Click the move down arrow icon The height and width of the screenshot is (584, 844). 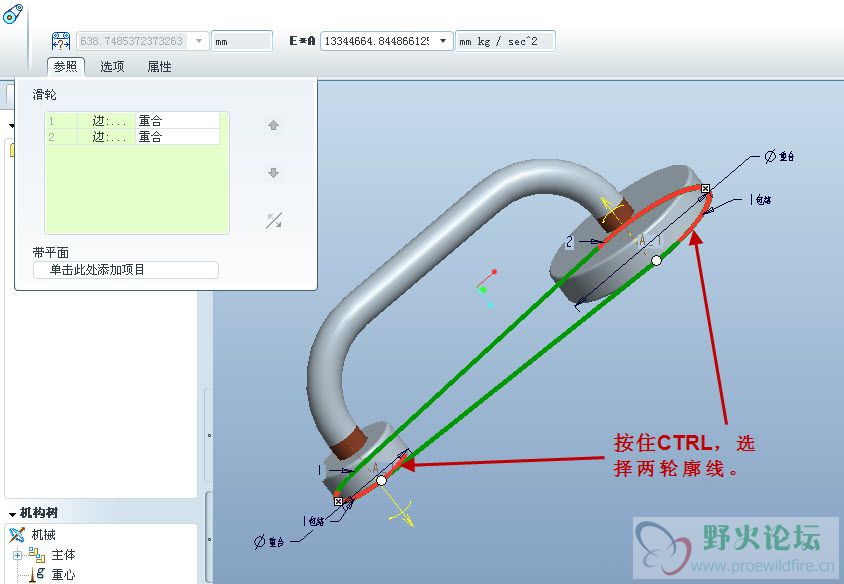[273, 173]
